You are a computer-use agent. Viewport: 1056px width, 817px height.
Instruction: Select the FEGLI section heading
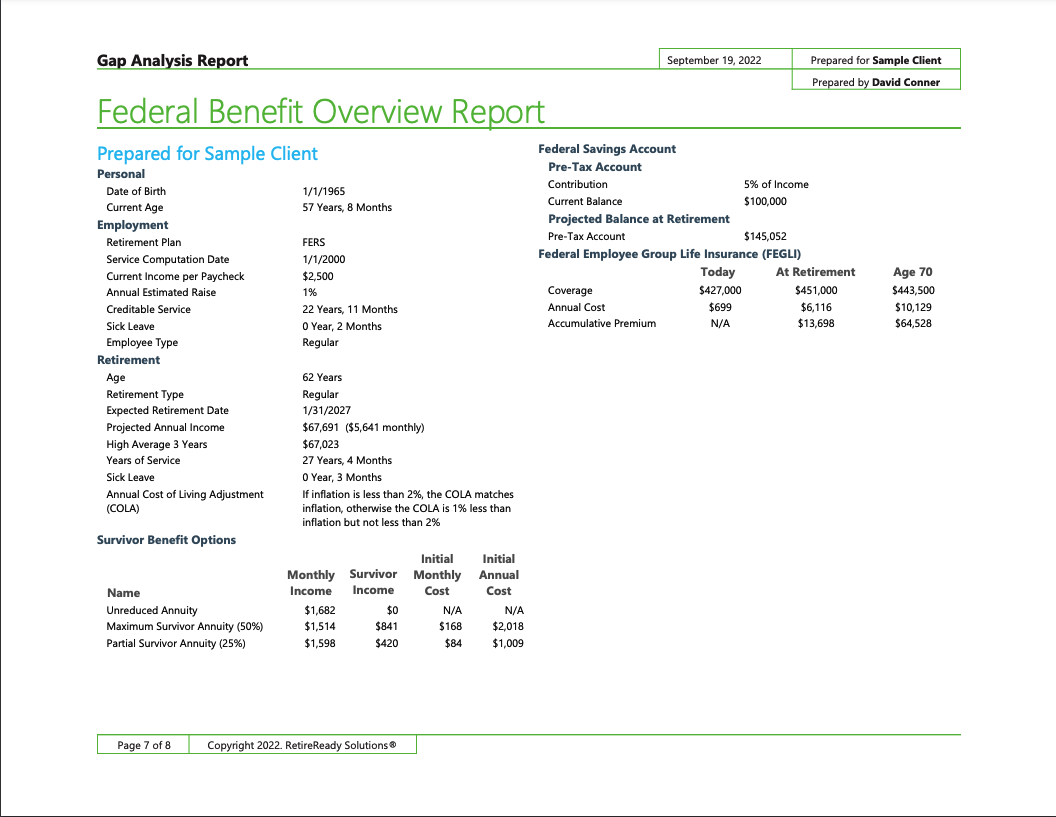(x=669, y=254)
